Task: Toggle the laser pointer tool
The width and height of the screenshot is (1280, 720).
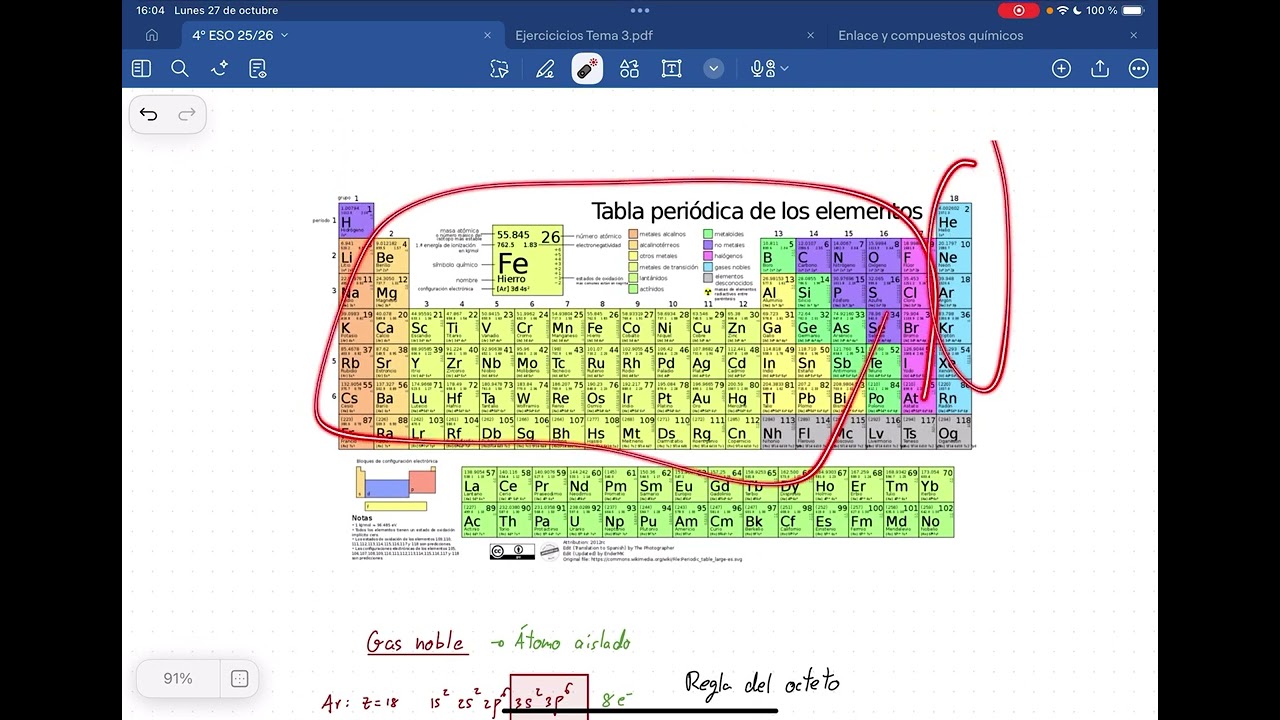Action: click(587, 68)
